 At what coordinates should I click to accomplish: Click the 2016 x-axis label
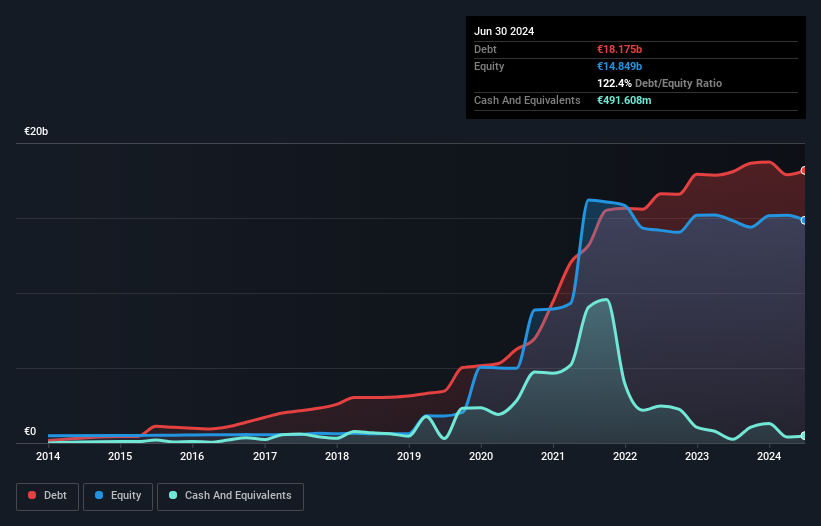pos(192,456)
